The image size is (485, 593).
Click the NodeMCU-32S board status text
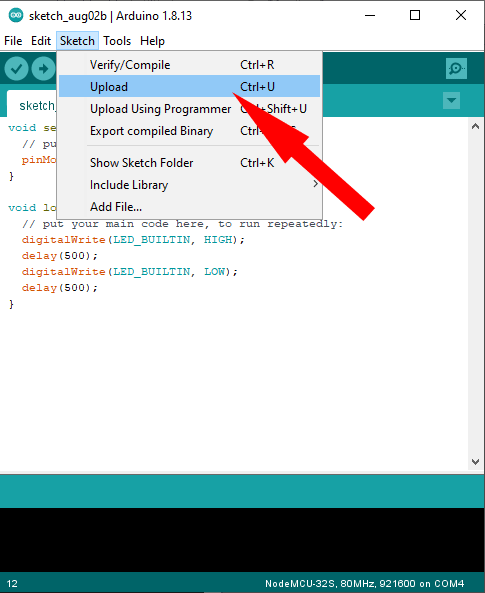click(x=364, y=584)
